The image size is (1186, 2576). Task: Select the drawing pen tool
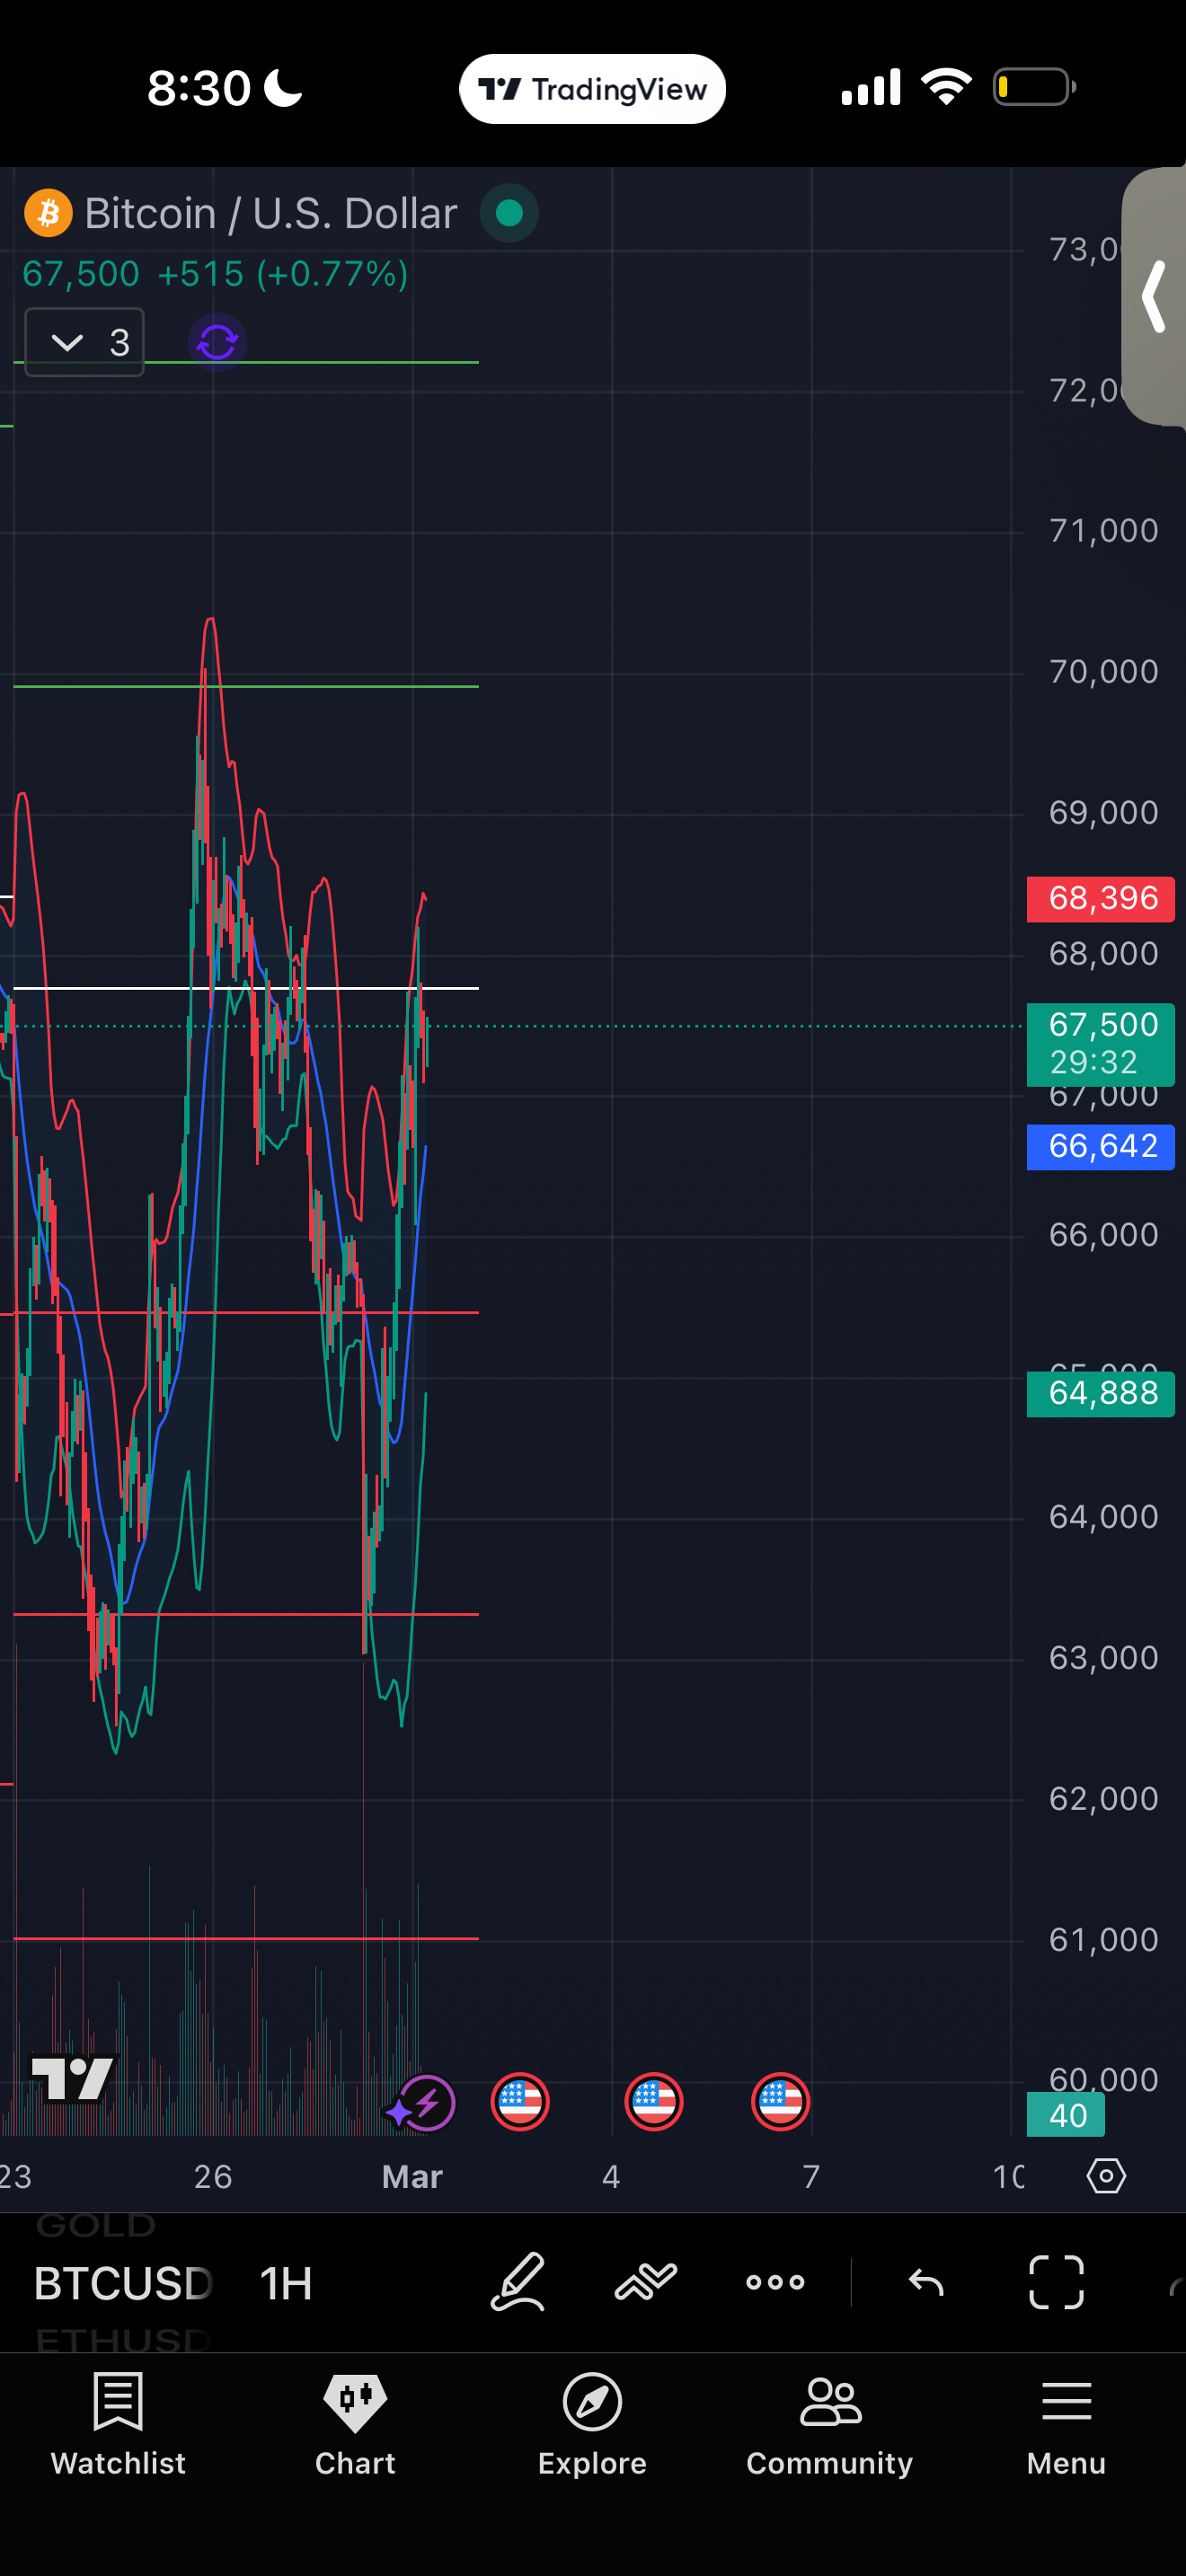[x=518, y=2282]
